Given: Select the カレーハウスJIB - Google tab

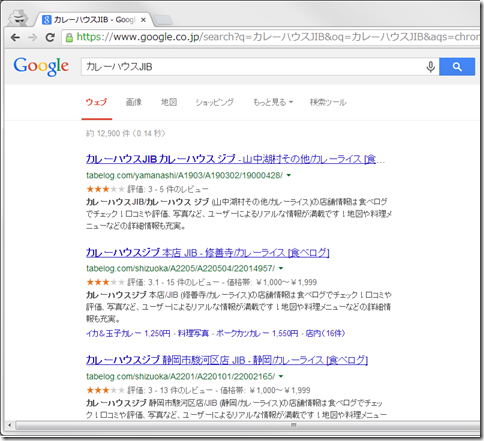Looking at the screenshot, I should [93, 20].
